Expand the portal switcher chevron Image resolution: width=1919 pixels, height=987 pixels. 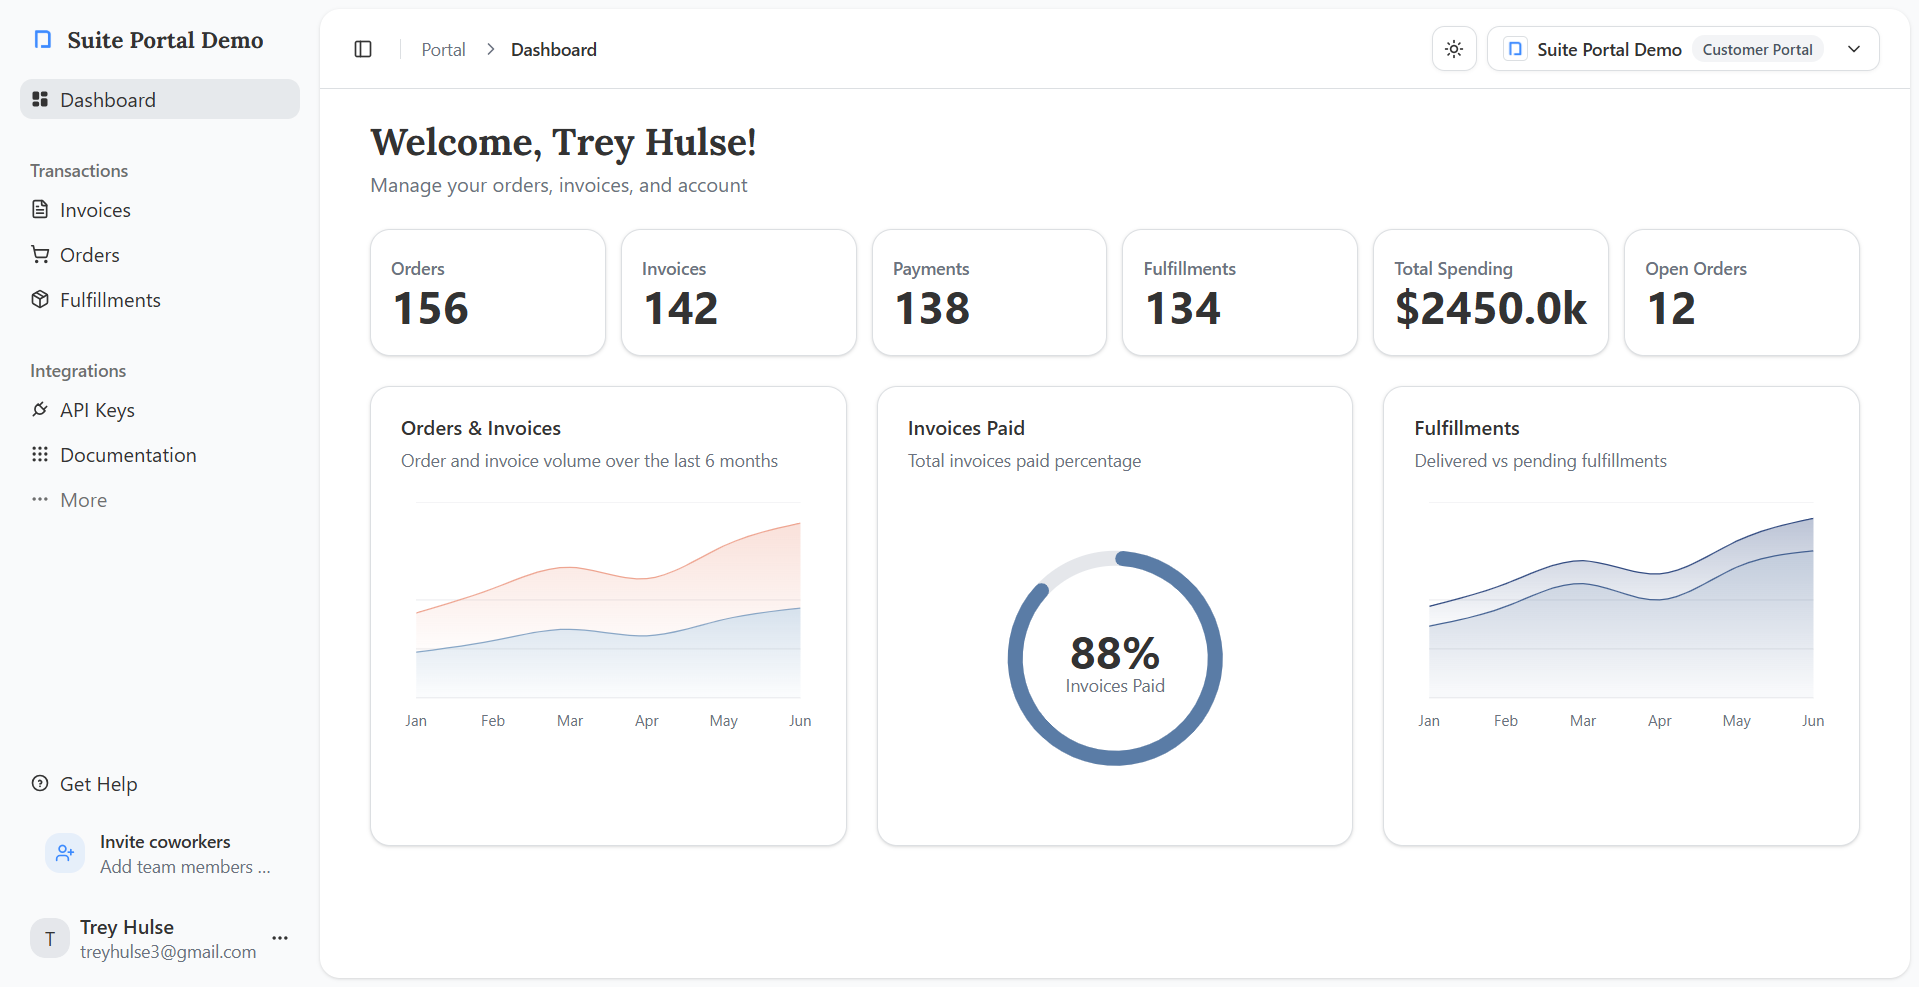coord(1854,48)
